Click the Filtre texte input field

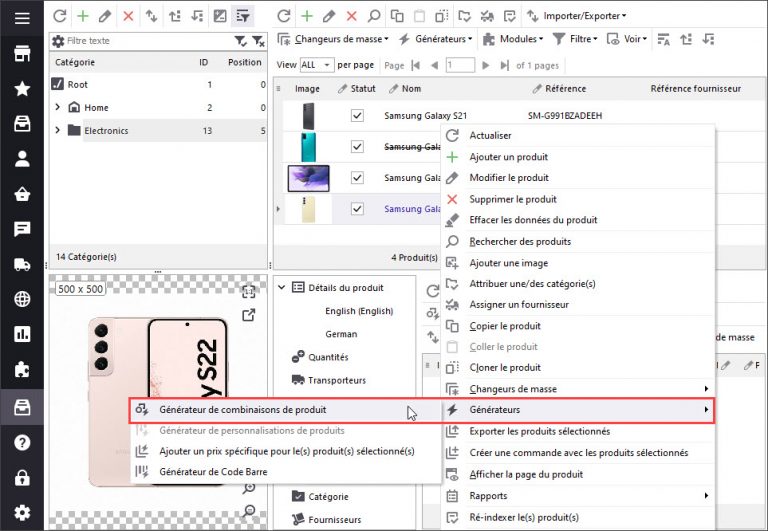pos(148,41)
